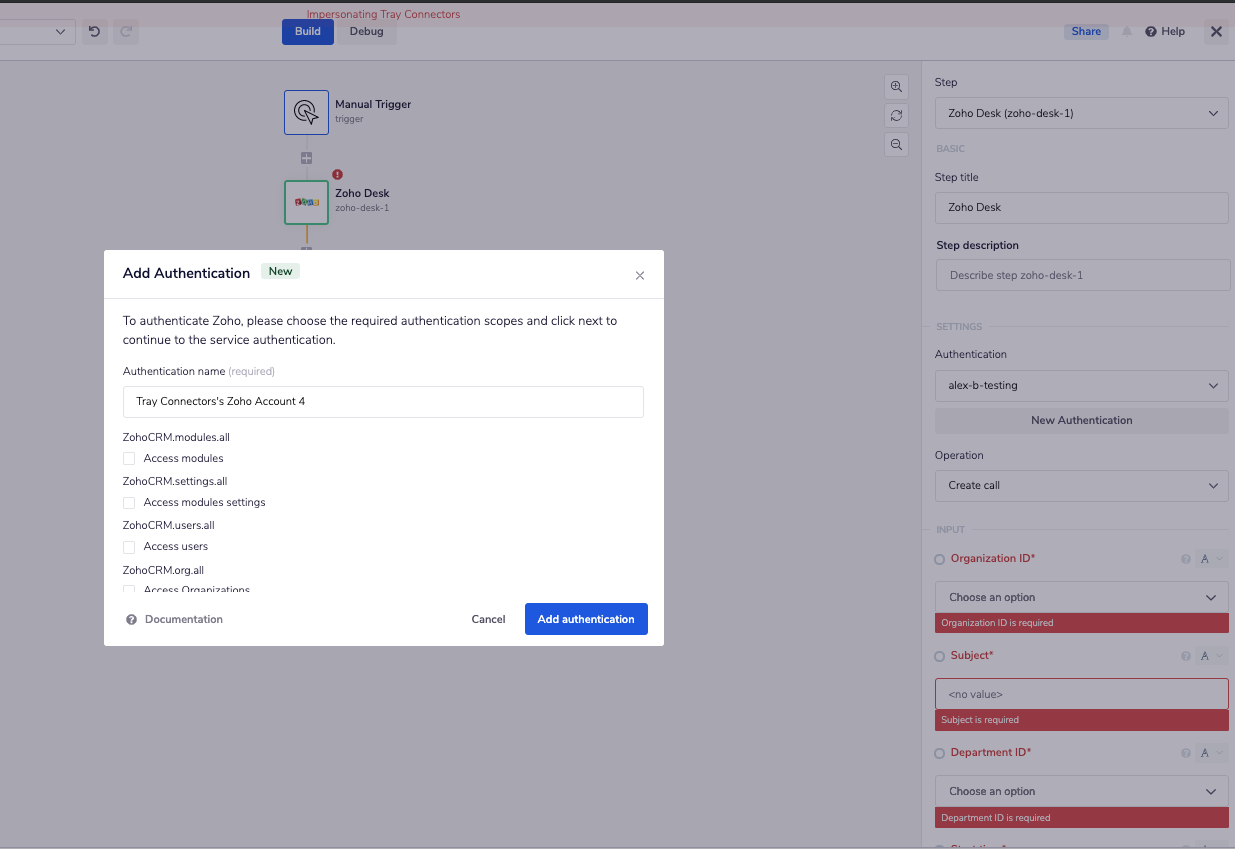Select the Manual Trigger step icon
The width and height of the screenshot is (1235, 849).
coord(306,112)
